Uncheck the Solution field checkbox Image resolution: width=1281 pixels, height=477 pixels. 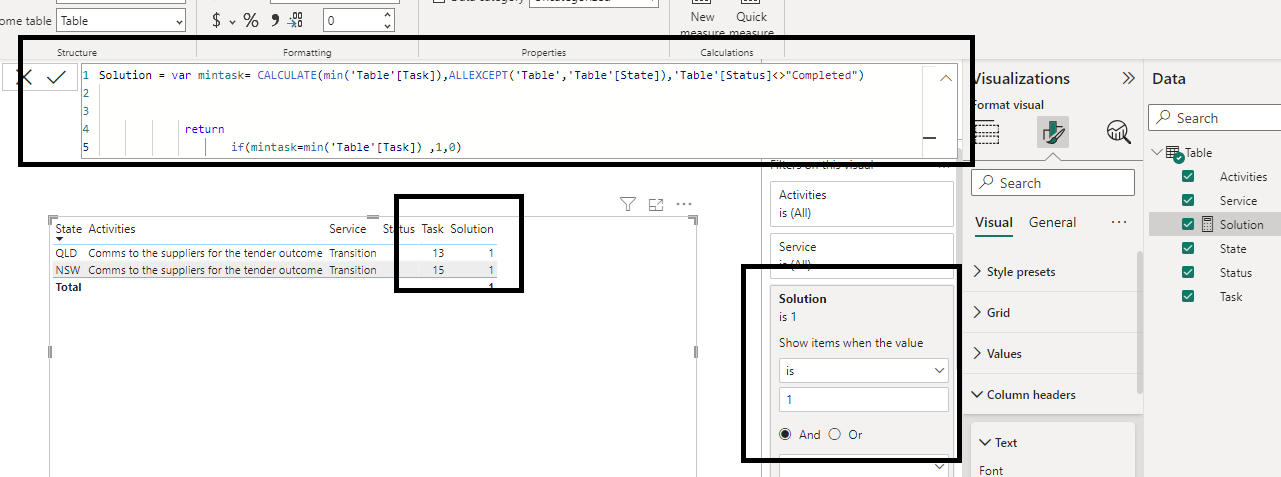pos(1188,224)
